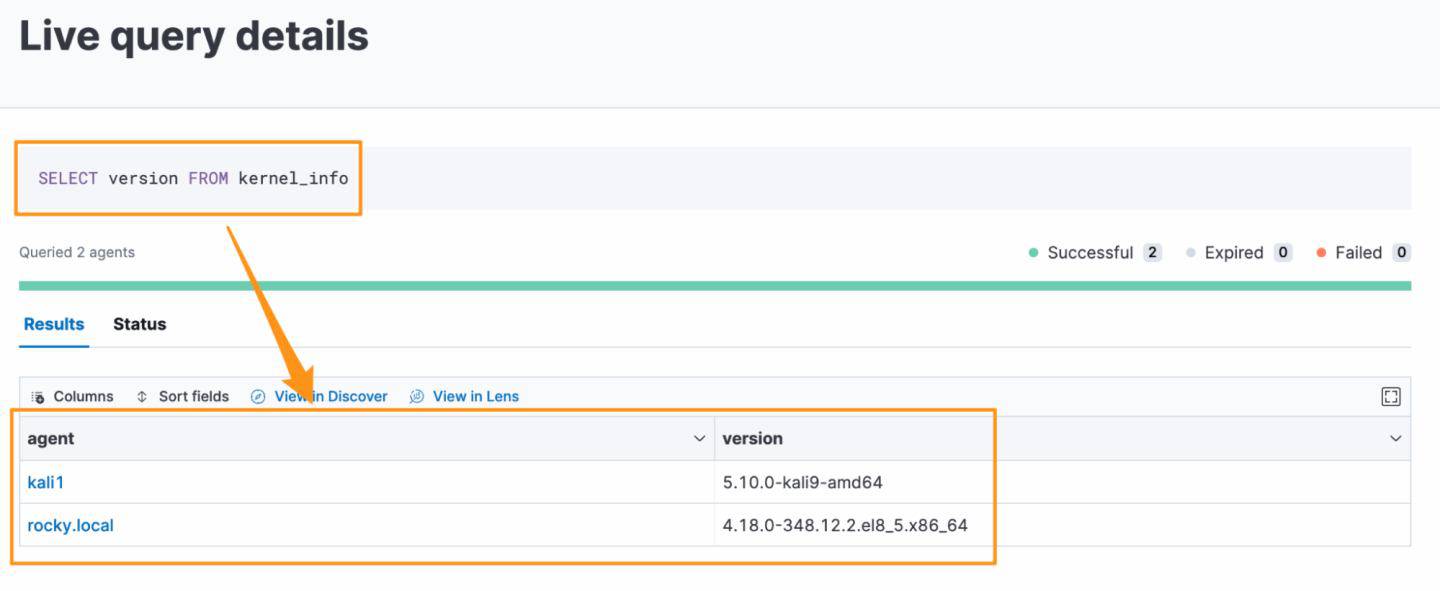Click the Successful count badge
Viewport: 1440px width, 591px height.
[x=1152, y=253]
